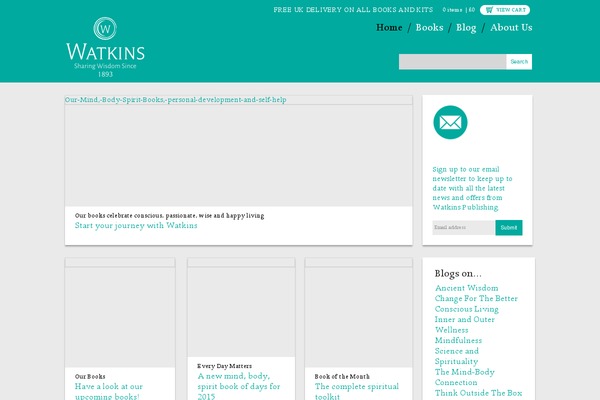The image size is (600, 400).
Task: Open The complete spiritual toolkit link
Action: 357,391
